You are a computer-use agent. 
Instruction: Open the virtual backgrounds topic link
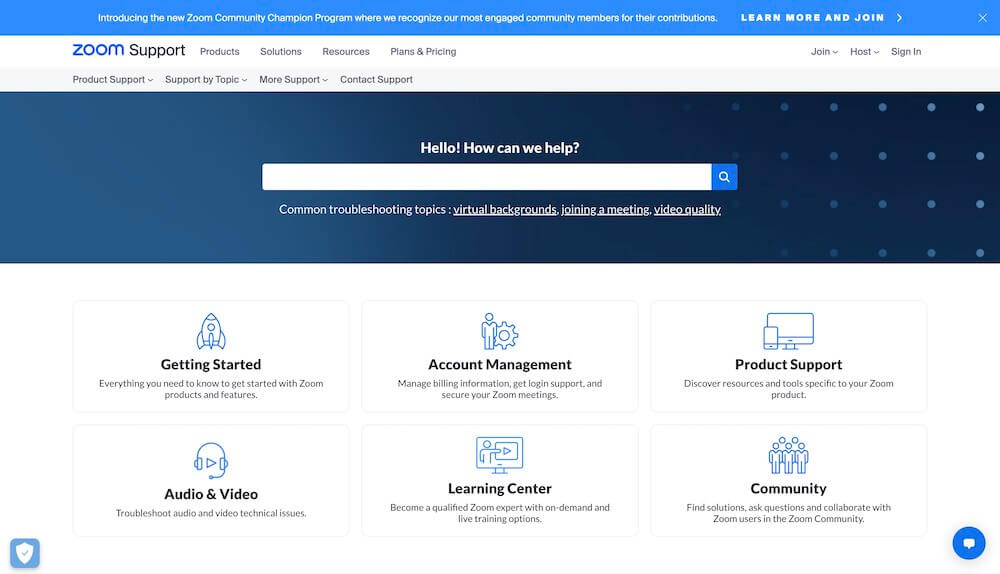click(504, 209)
